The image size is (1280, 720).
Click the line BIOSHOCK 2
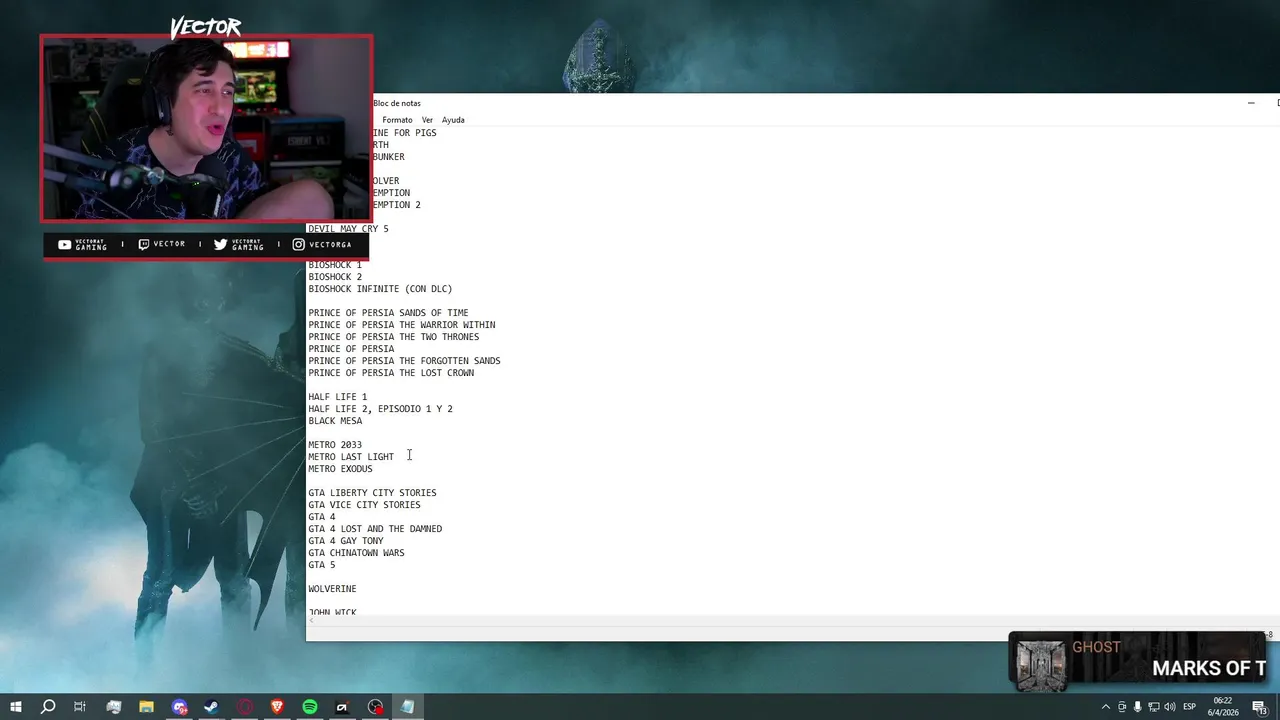(x=335, y=277)
